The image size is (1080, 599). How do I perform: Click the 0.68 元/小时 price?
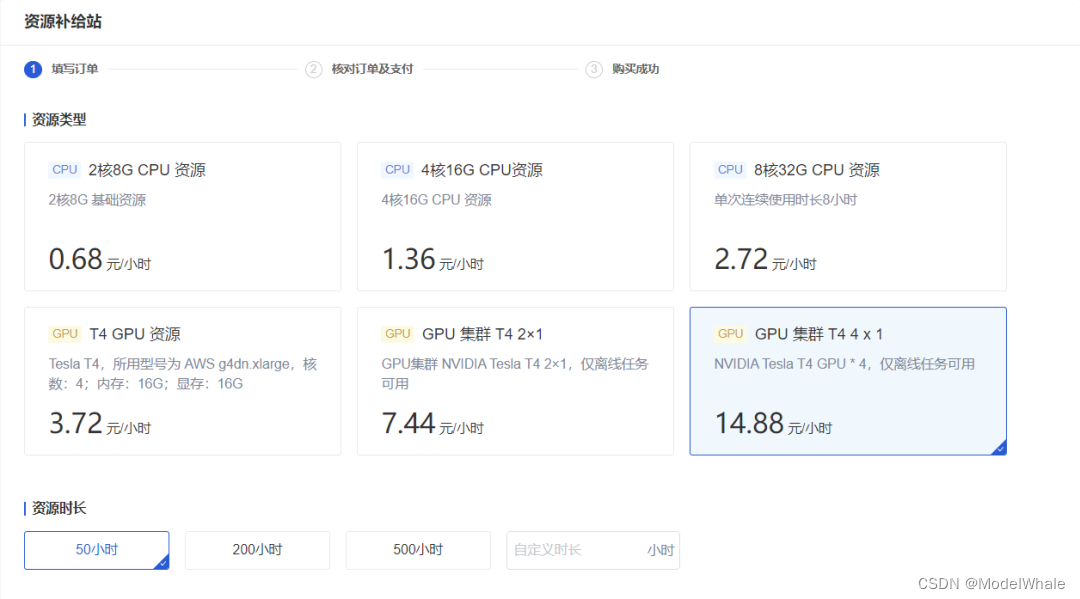pyautogui.click(x=100, y=260)
